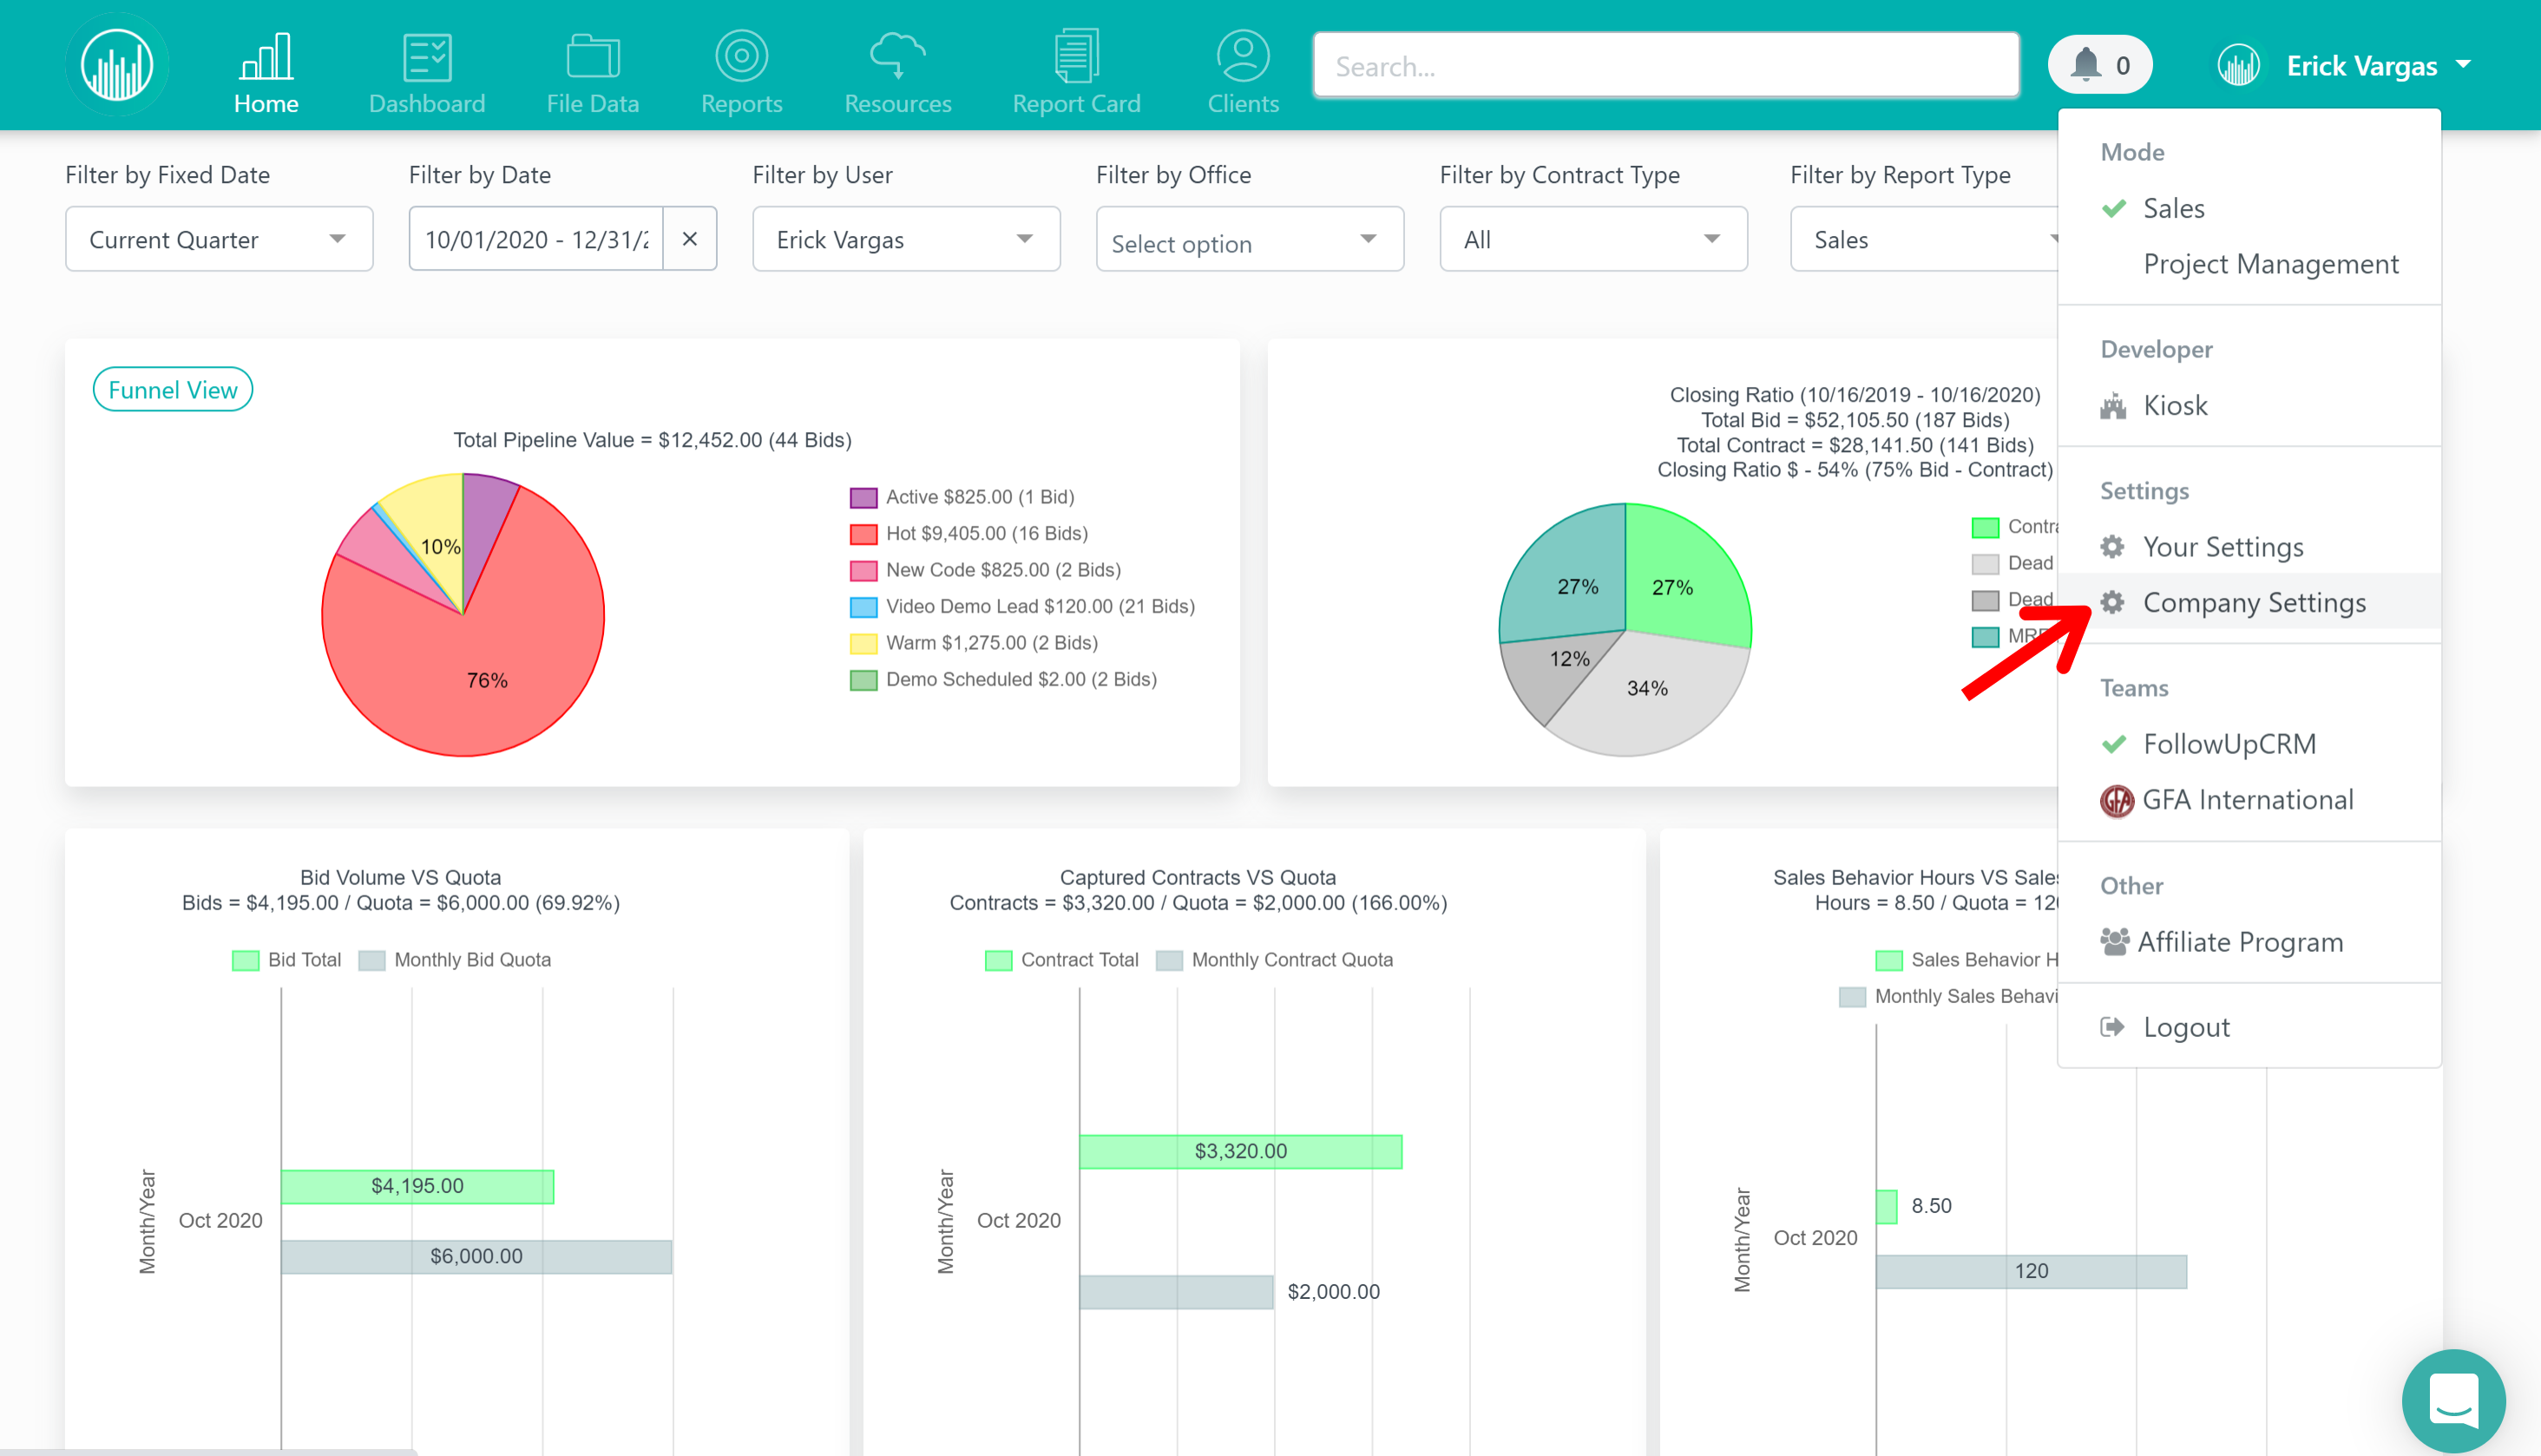Open the Dashboard nav icon
2541x1456 pixels.
[427, 57]
